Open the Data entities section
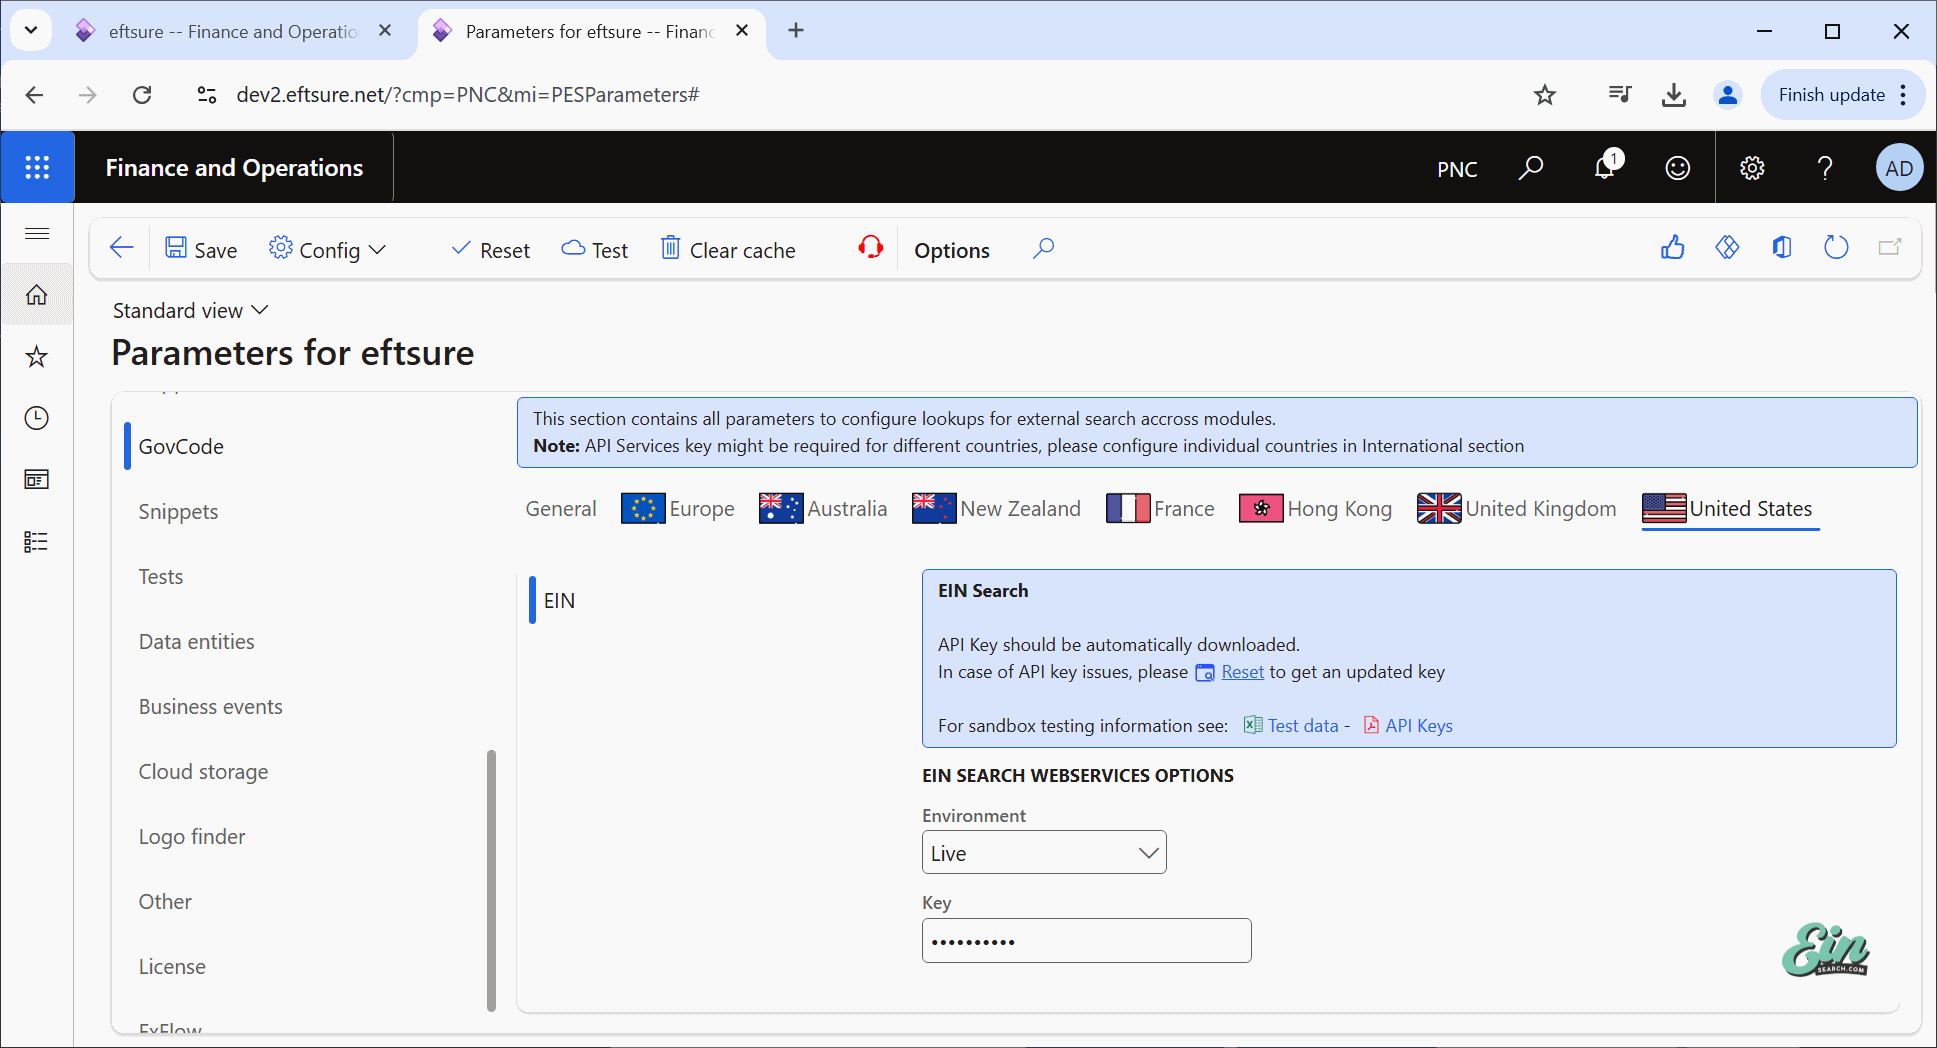Screen dimensions: 1937x1048 [196, 642]
